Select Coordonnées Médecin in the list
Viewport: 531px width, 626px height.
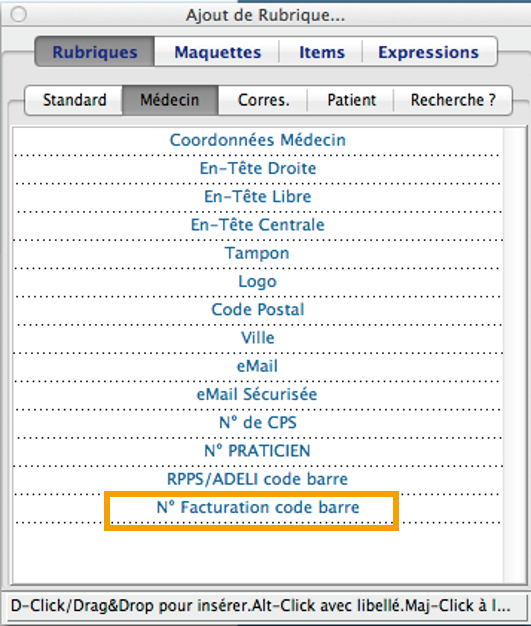point(258,141)
